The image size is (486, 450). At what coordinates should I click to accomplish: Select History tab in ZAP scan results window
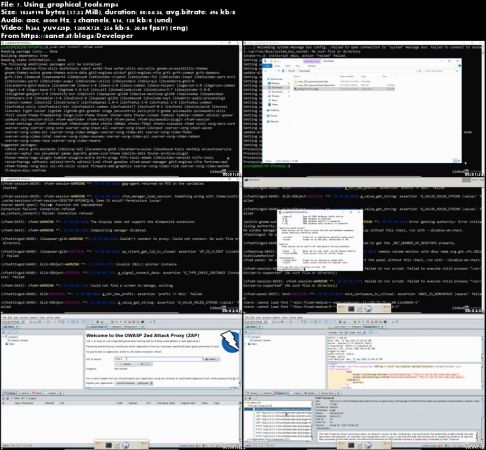click(x=253, y=393)
